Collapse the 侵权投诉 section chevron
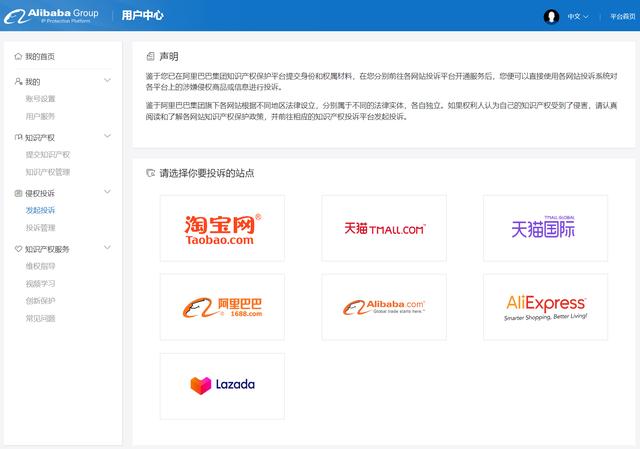Screen dimensions: 640x449 pyautogui.click(x=107, y=191)
